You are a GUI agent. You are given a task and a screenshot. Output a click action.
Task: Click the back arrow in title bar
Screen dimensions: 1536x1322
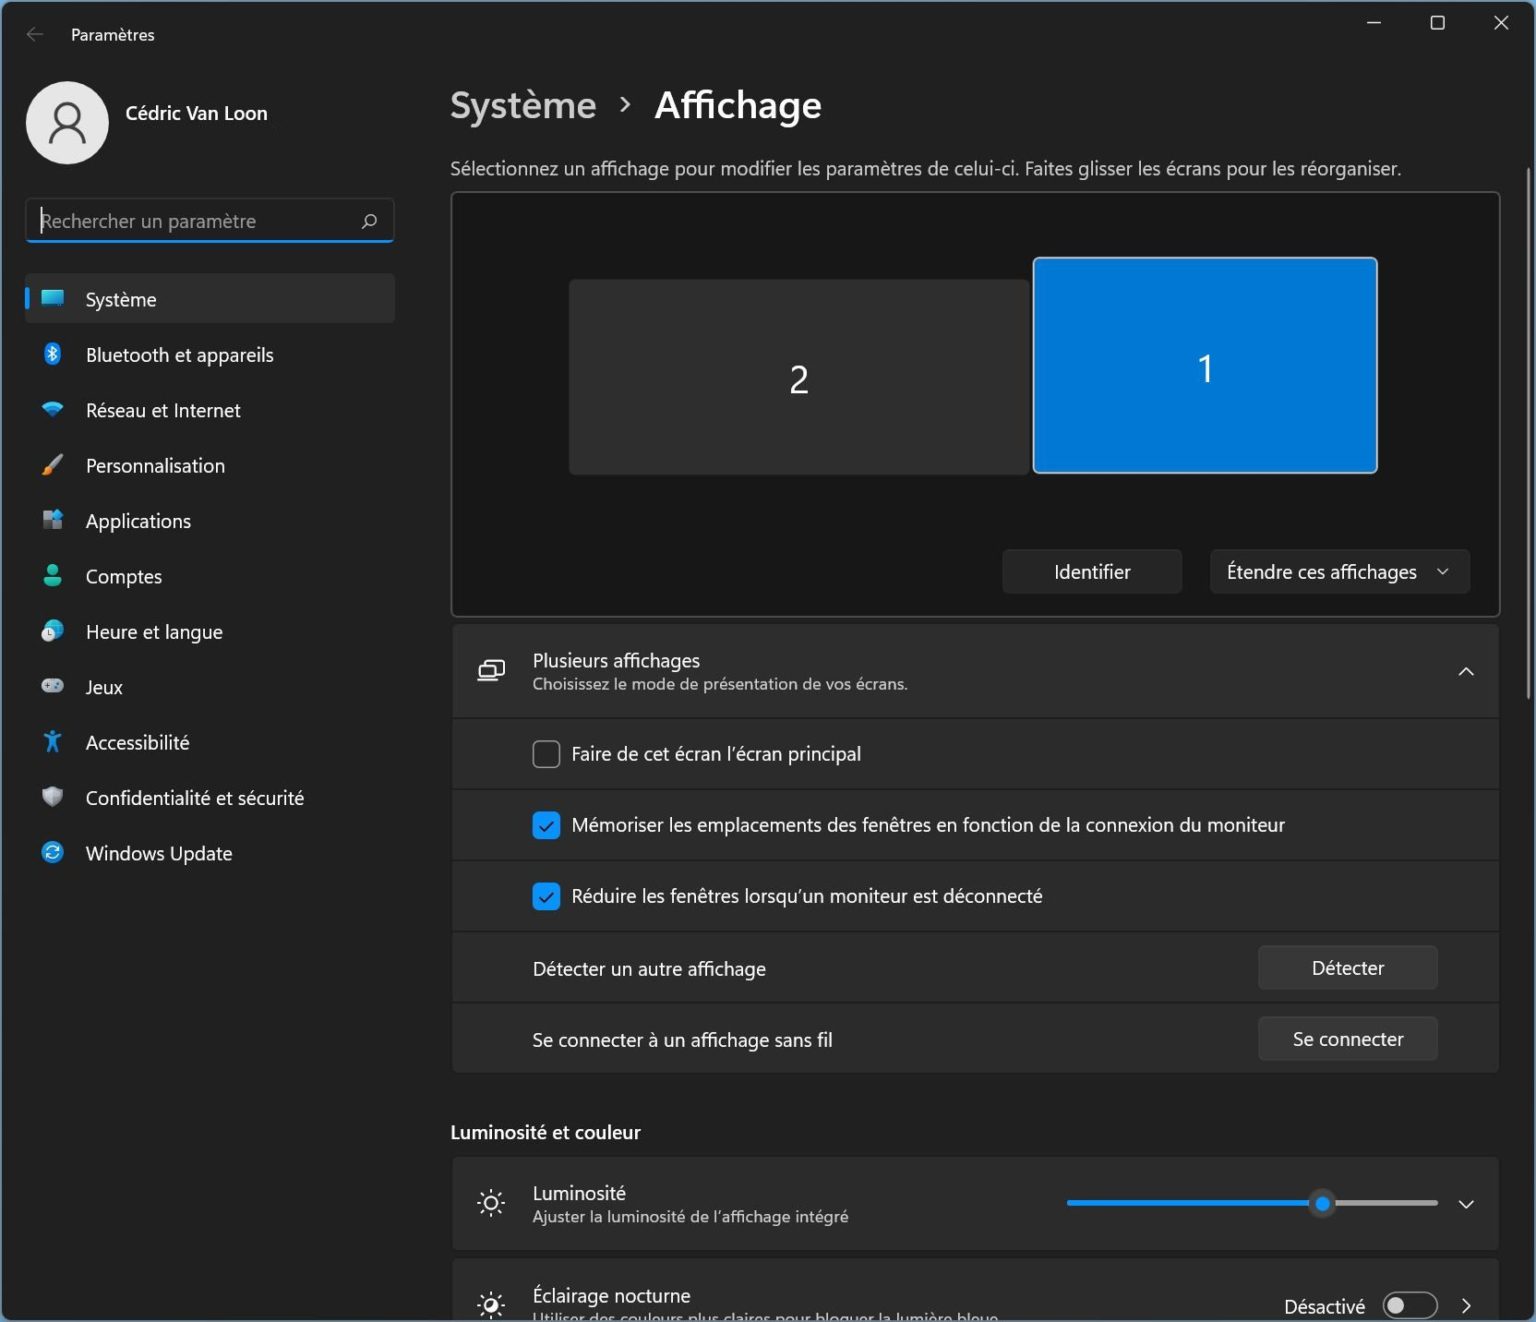point(35,34)
